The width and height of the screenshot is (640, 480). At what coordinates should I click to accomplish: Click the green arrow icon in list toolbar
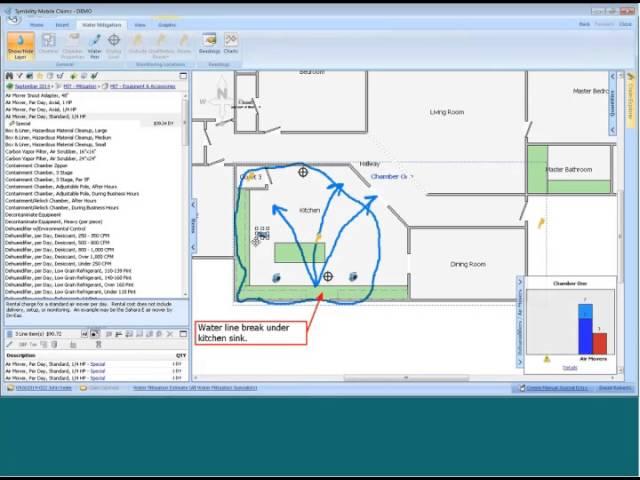click(73, 76)
